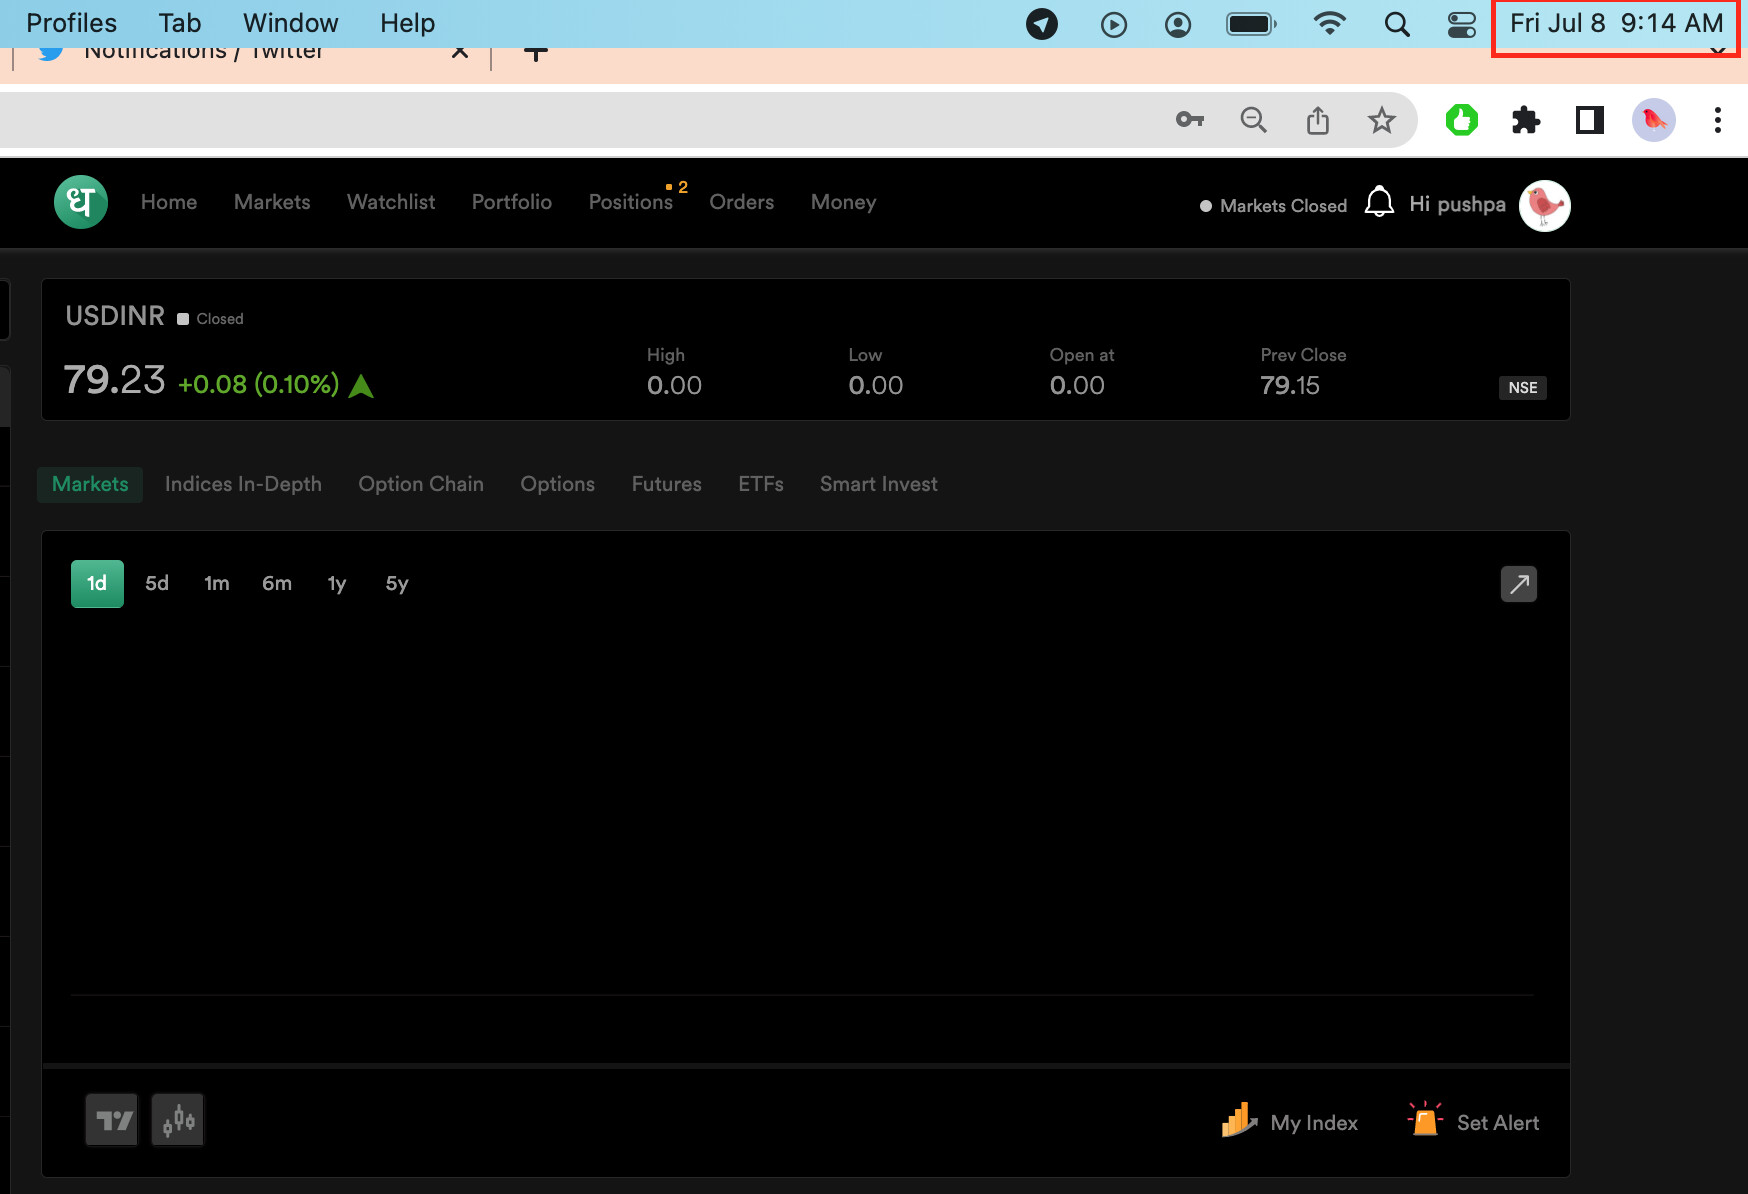Click Set Alert button
This screenshot has width=1748, height=1194.
pos(1474,1122)
